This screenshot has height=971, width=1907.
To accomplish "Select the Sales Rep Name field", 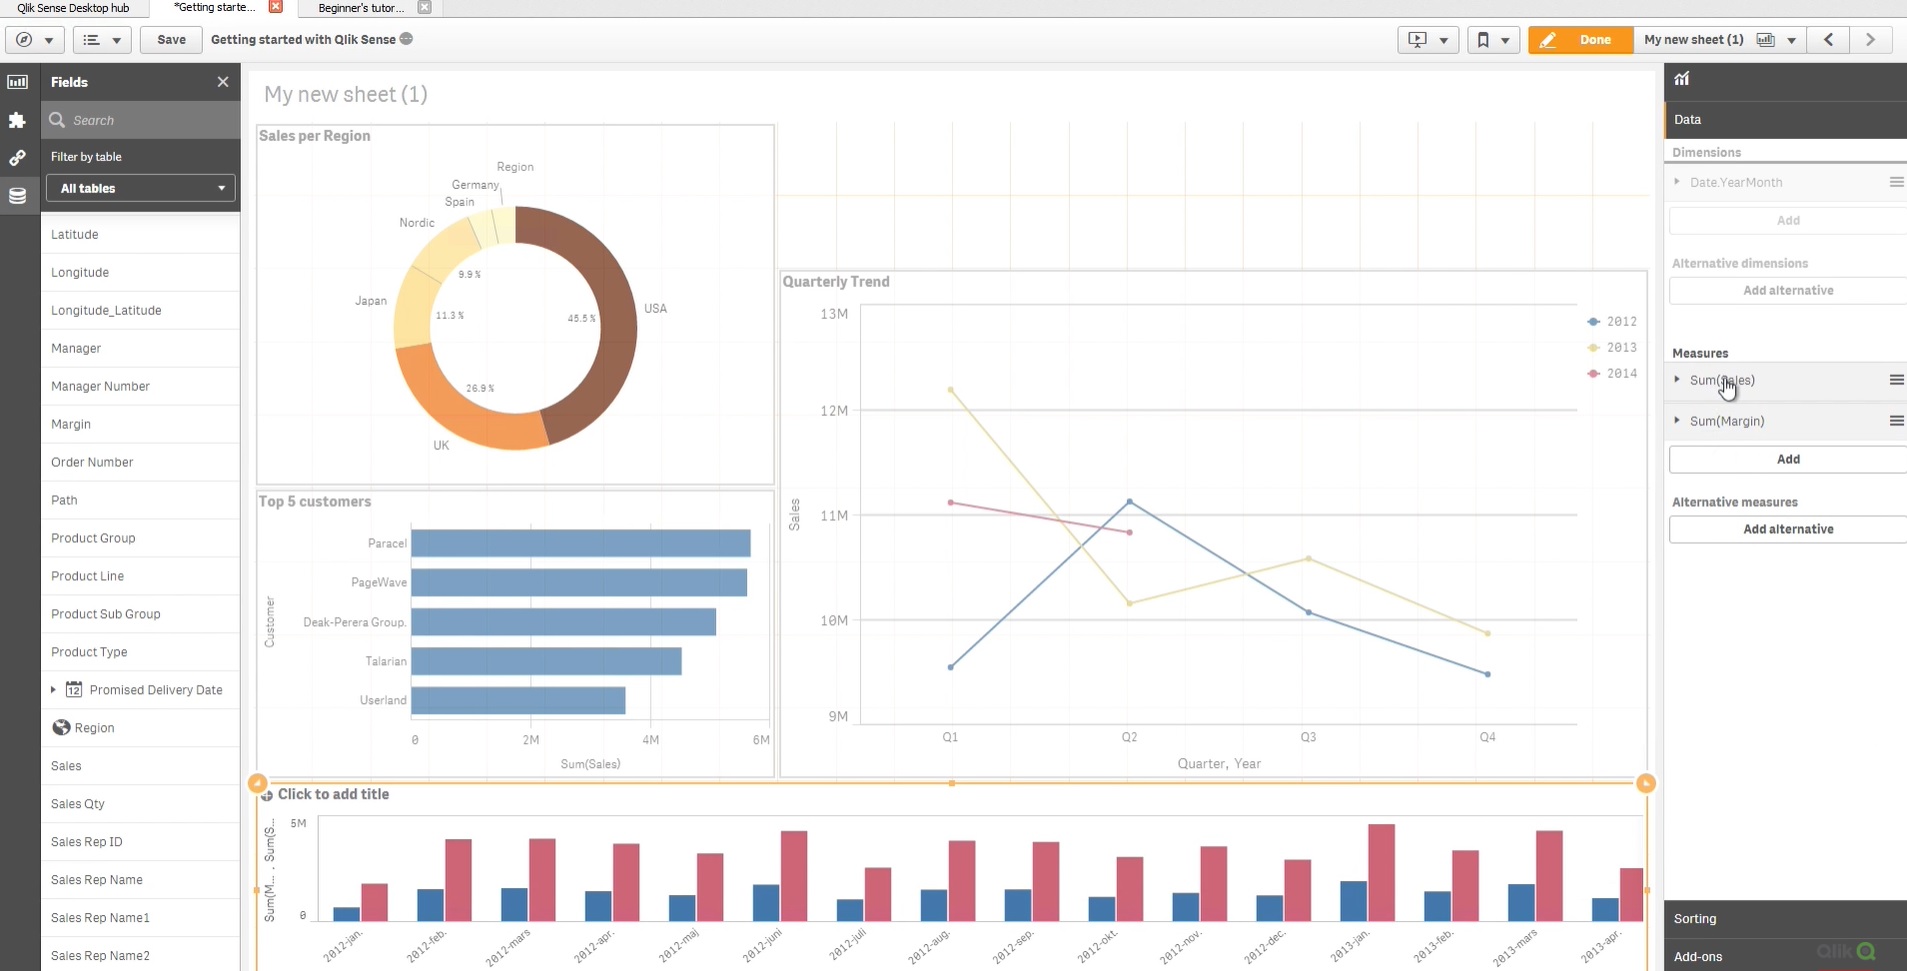I will [140, 880].
